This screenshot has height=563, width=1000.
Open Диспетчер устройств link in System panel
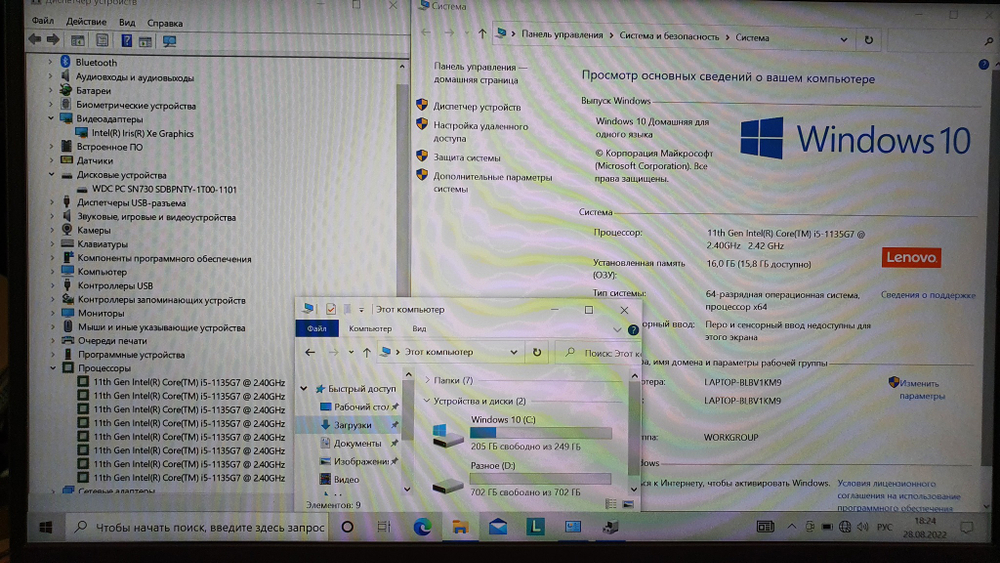(477, 107)
